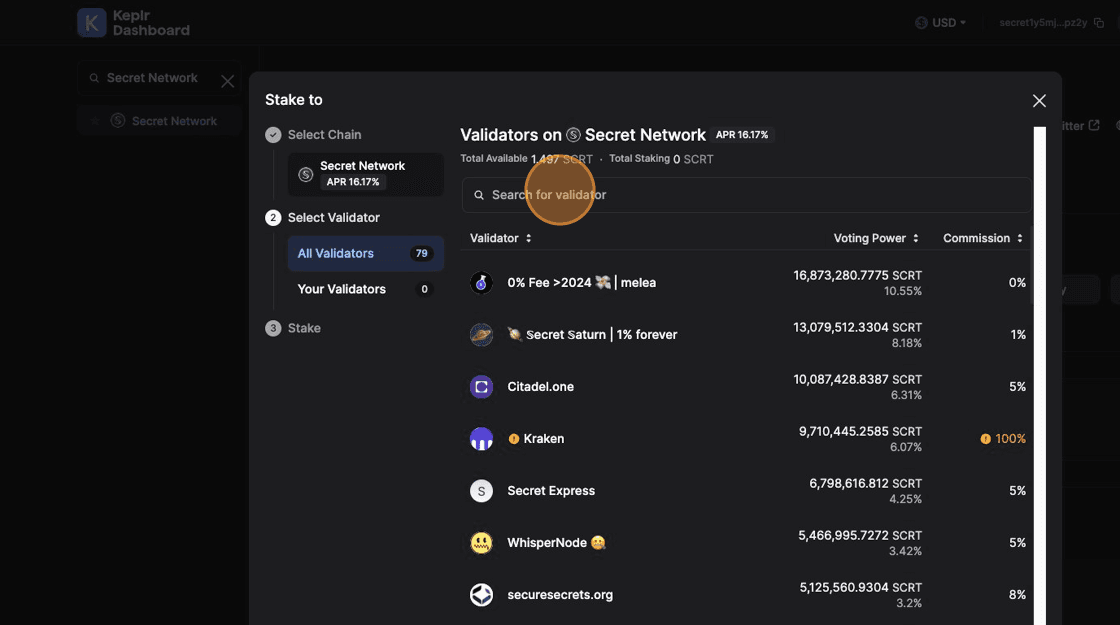Select the Secret Network chain card
Viewport: 1120px width, 625px height.
[365, 174]
